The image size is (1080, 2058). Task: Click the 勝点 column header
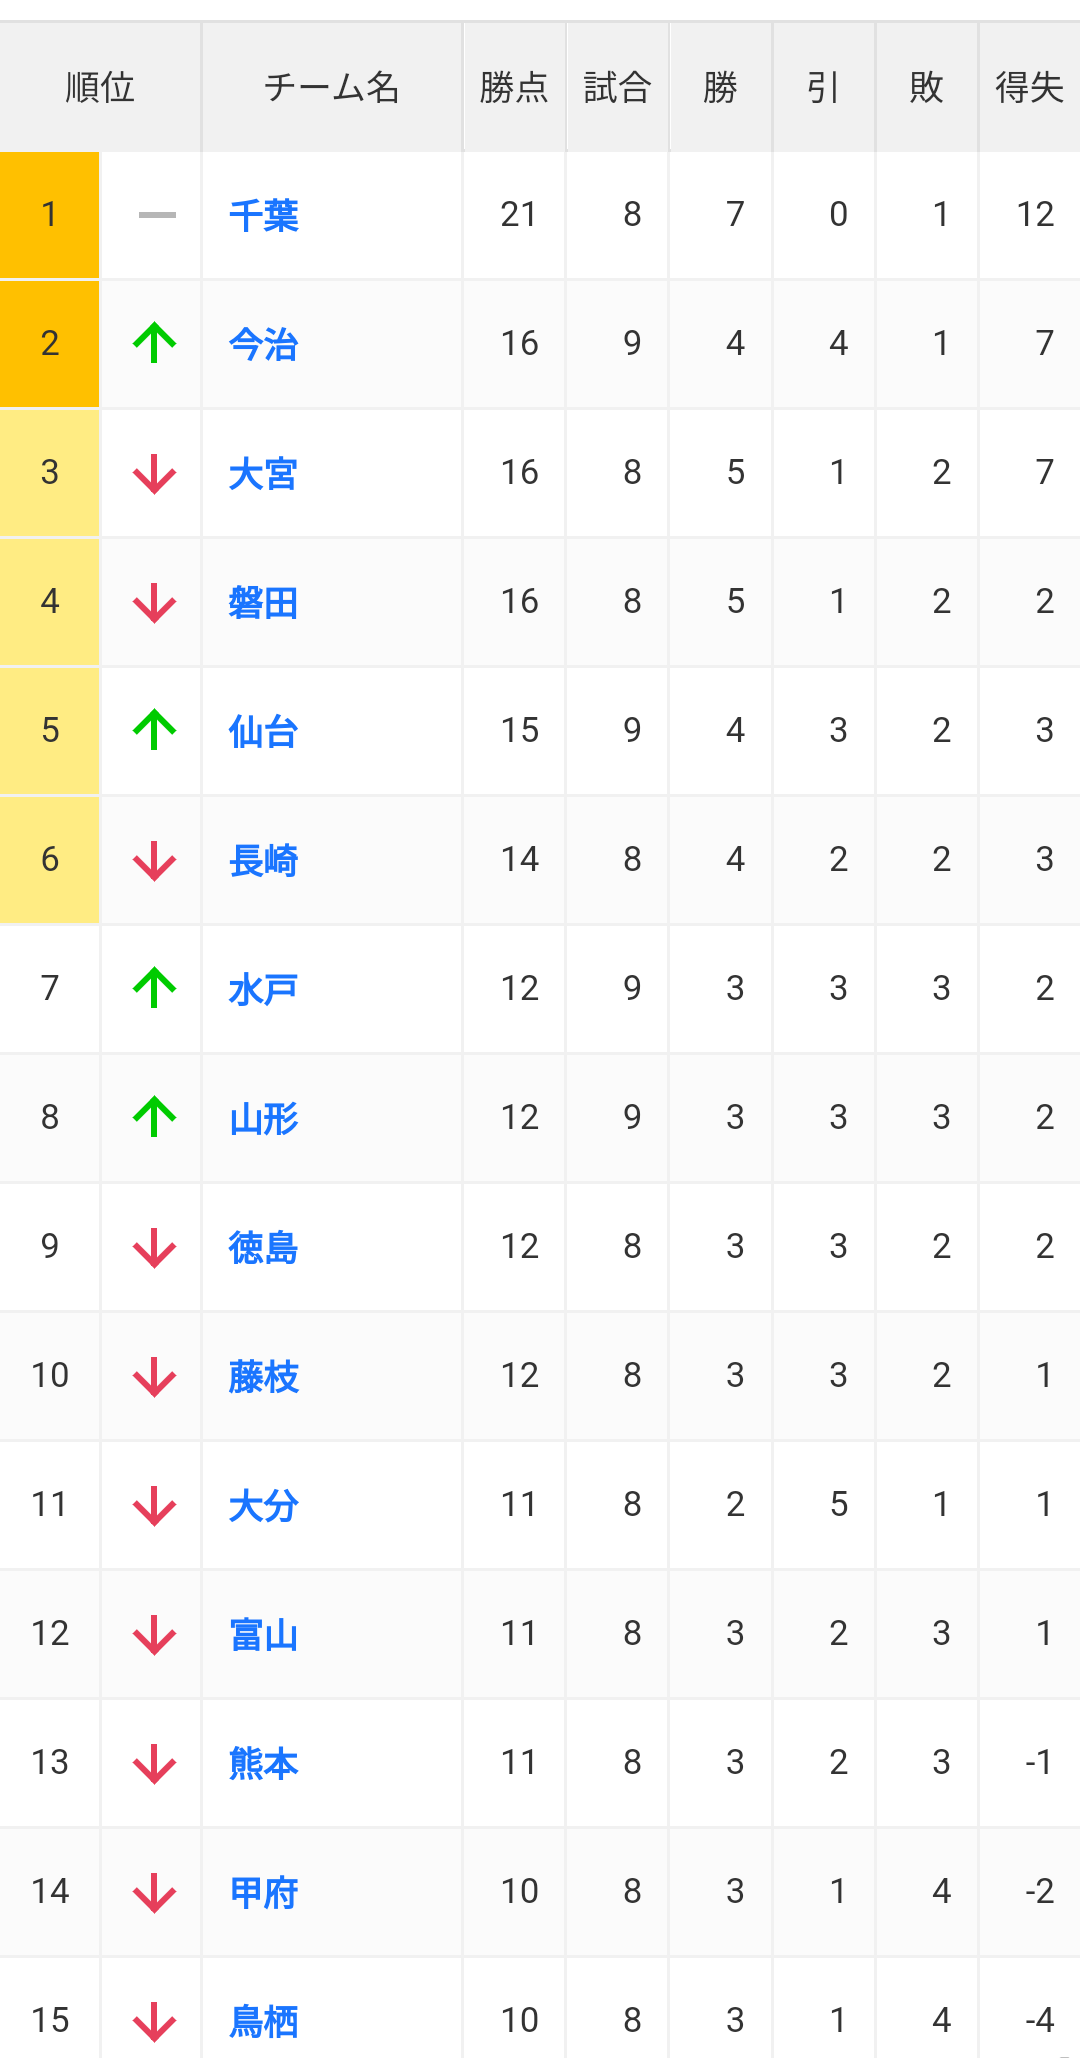(x=514, y=88)
